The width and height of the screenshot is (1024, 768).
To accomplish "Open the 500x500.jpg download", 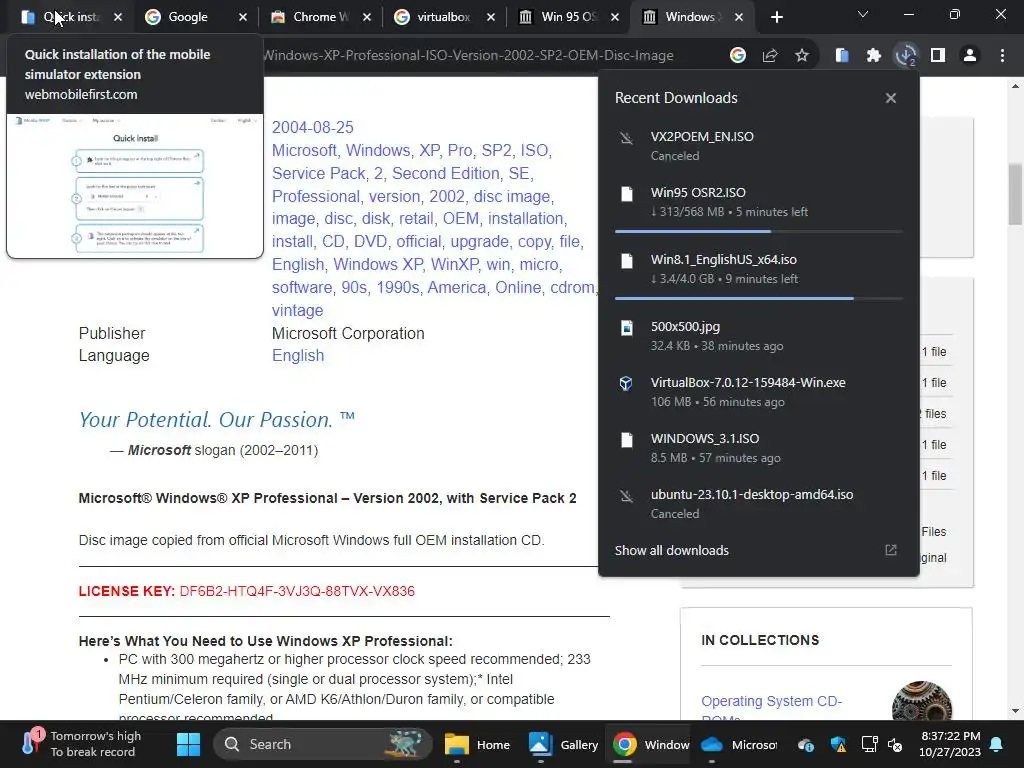I will click(x=759, y=336).
